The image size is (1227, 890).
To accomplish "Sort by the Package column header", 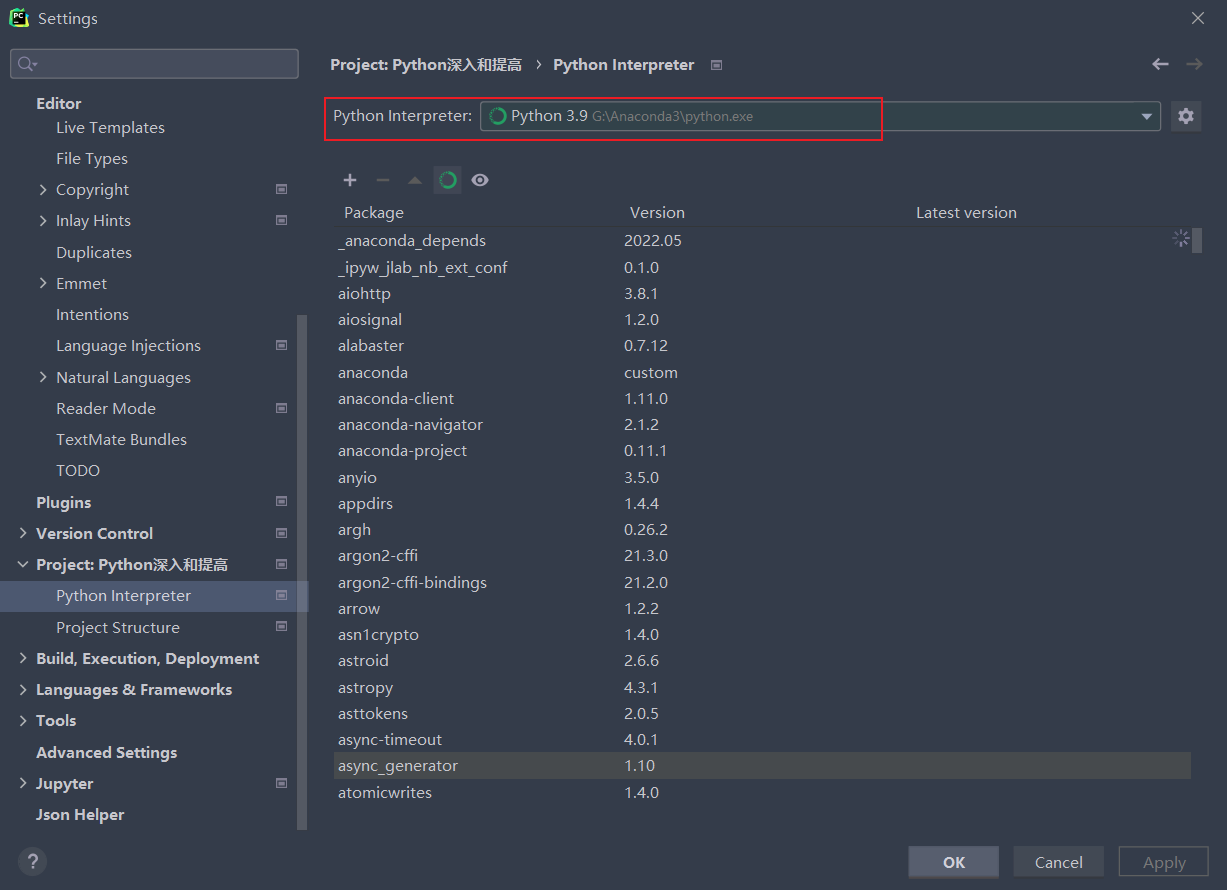I will click(x=374, y=212).
